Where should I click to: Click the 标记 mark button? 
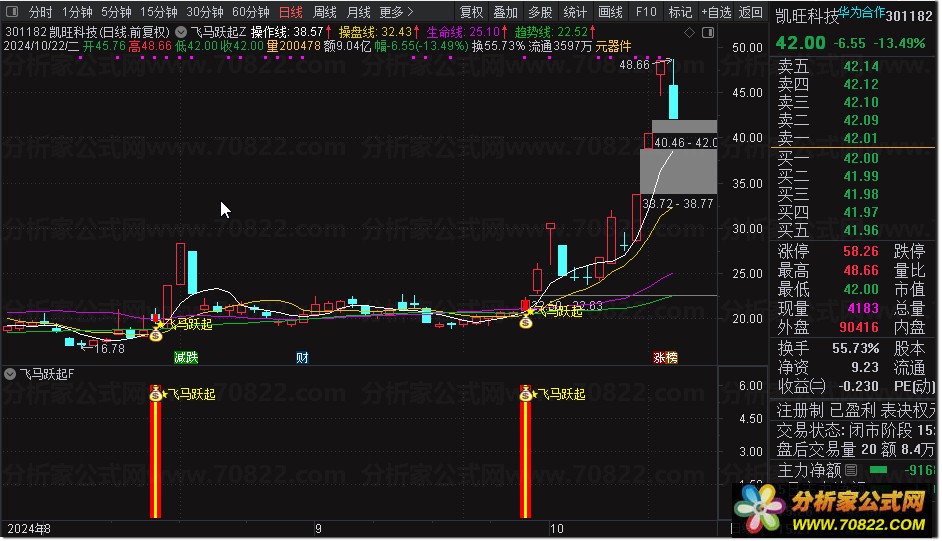(x=680, y=12)
